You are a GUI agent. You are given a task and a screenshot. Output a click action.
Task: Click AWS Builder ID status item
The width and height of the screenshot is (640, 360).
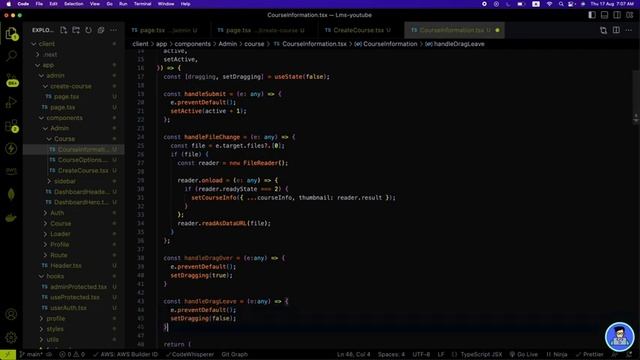coord(125,354)
